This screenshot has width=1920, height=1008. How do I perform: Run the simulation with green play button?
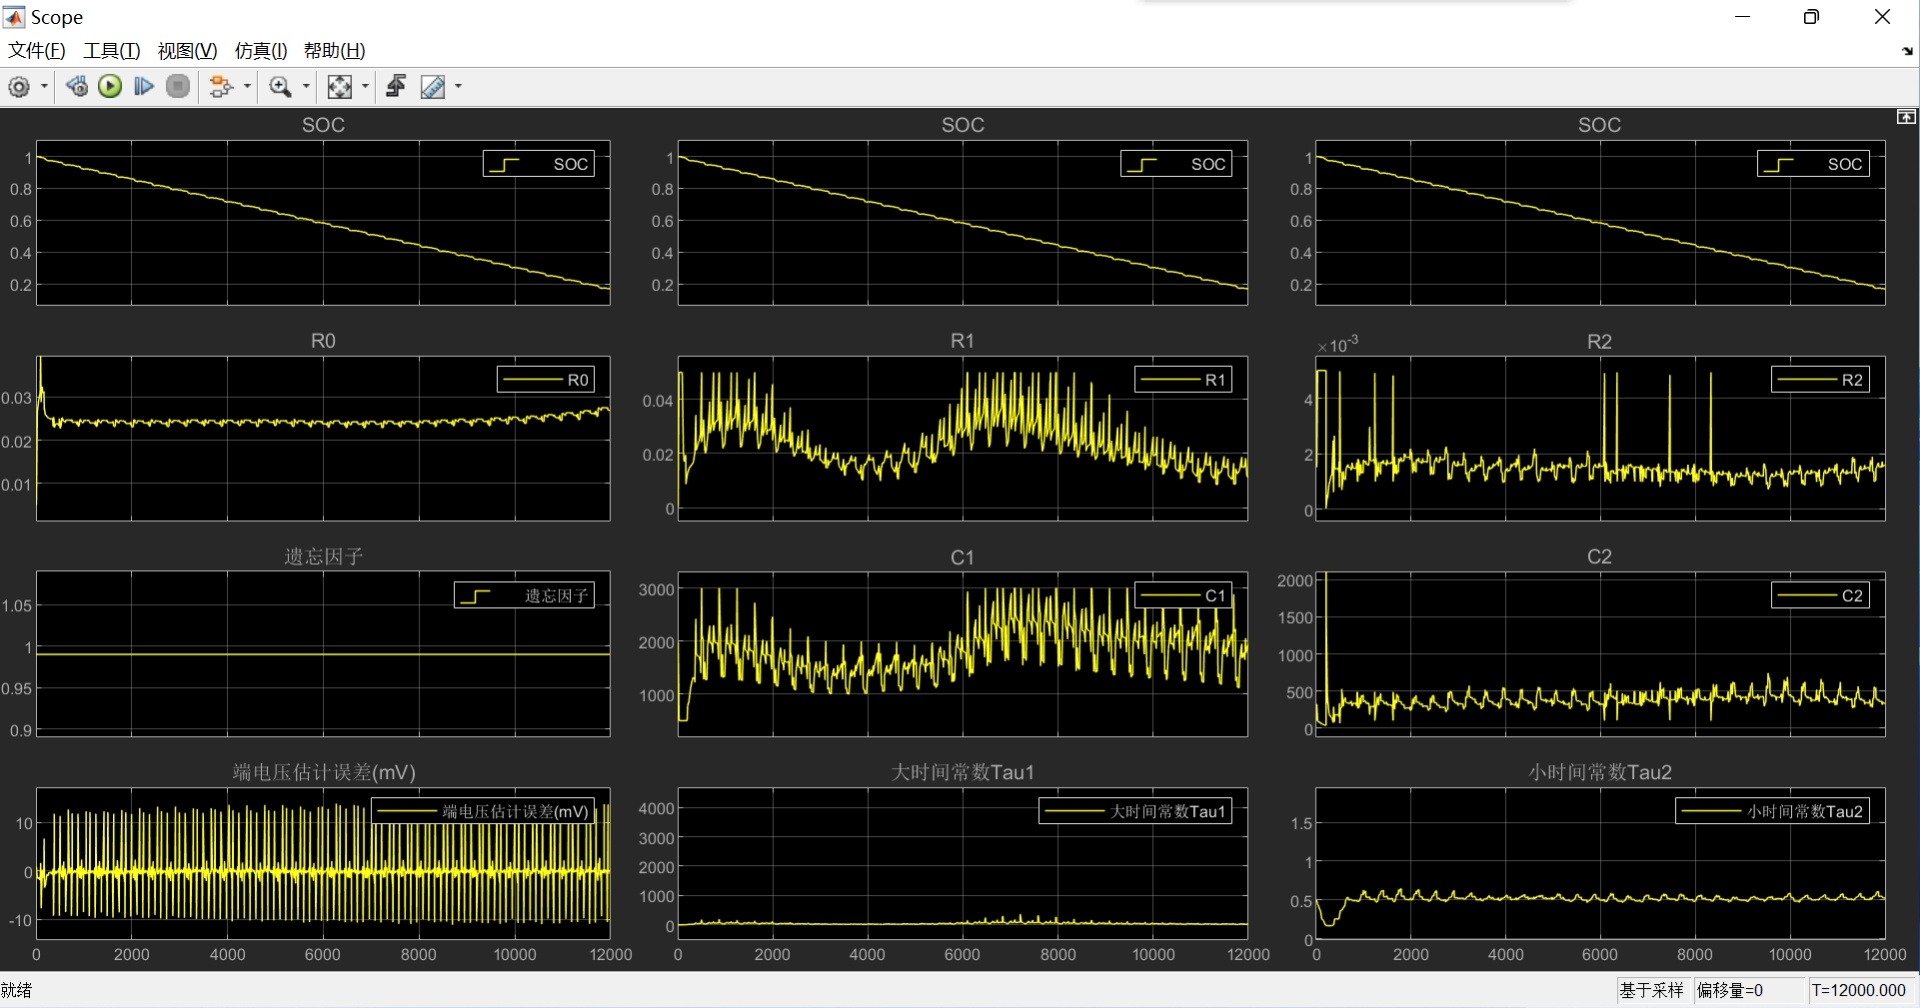coord(110,87)
